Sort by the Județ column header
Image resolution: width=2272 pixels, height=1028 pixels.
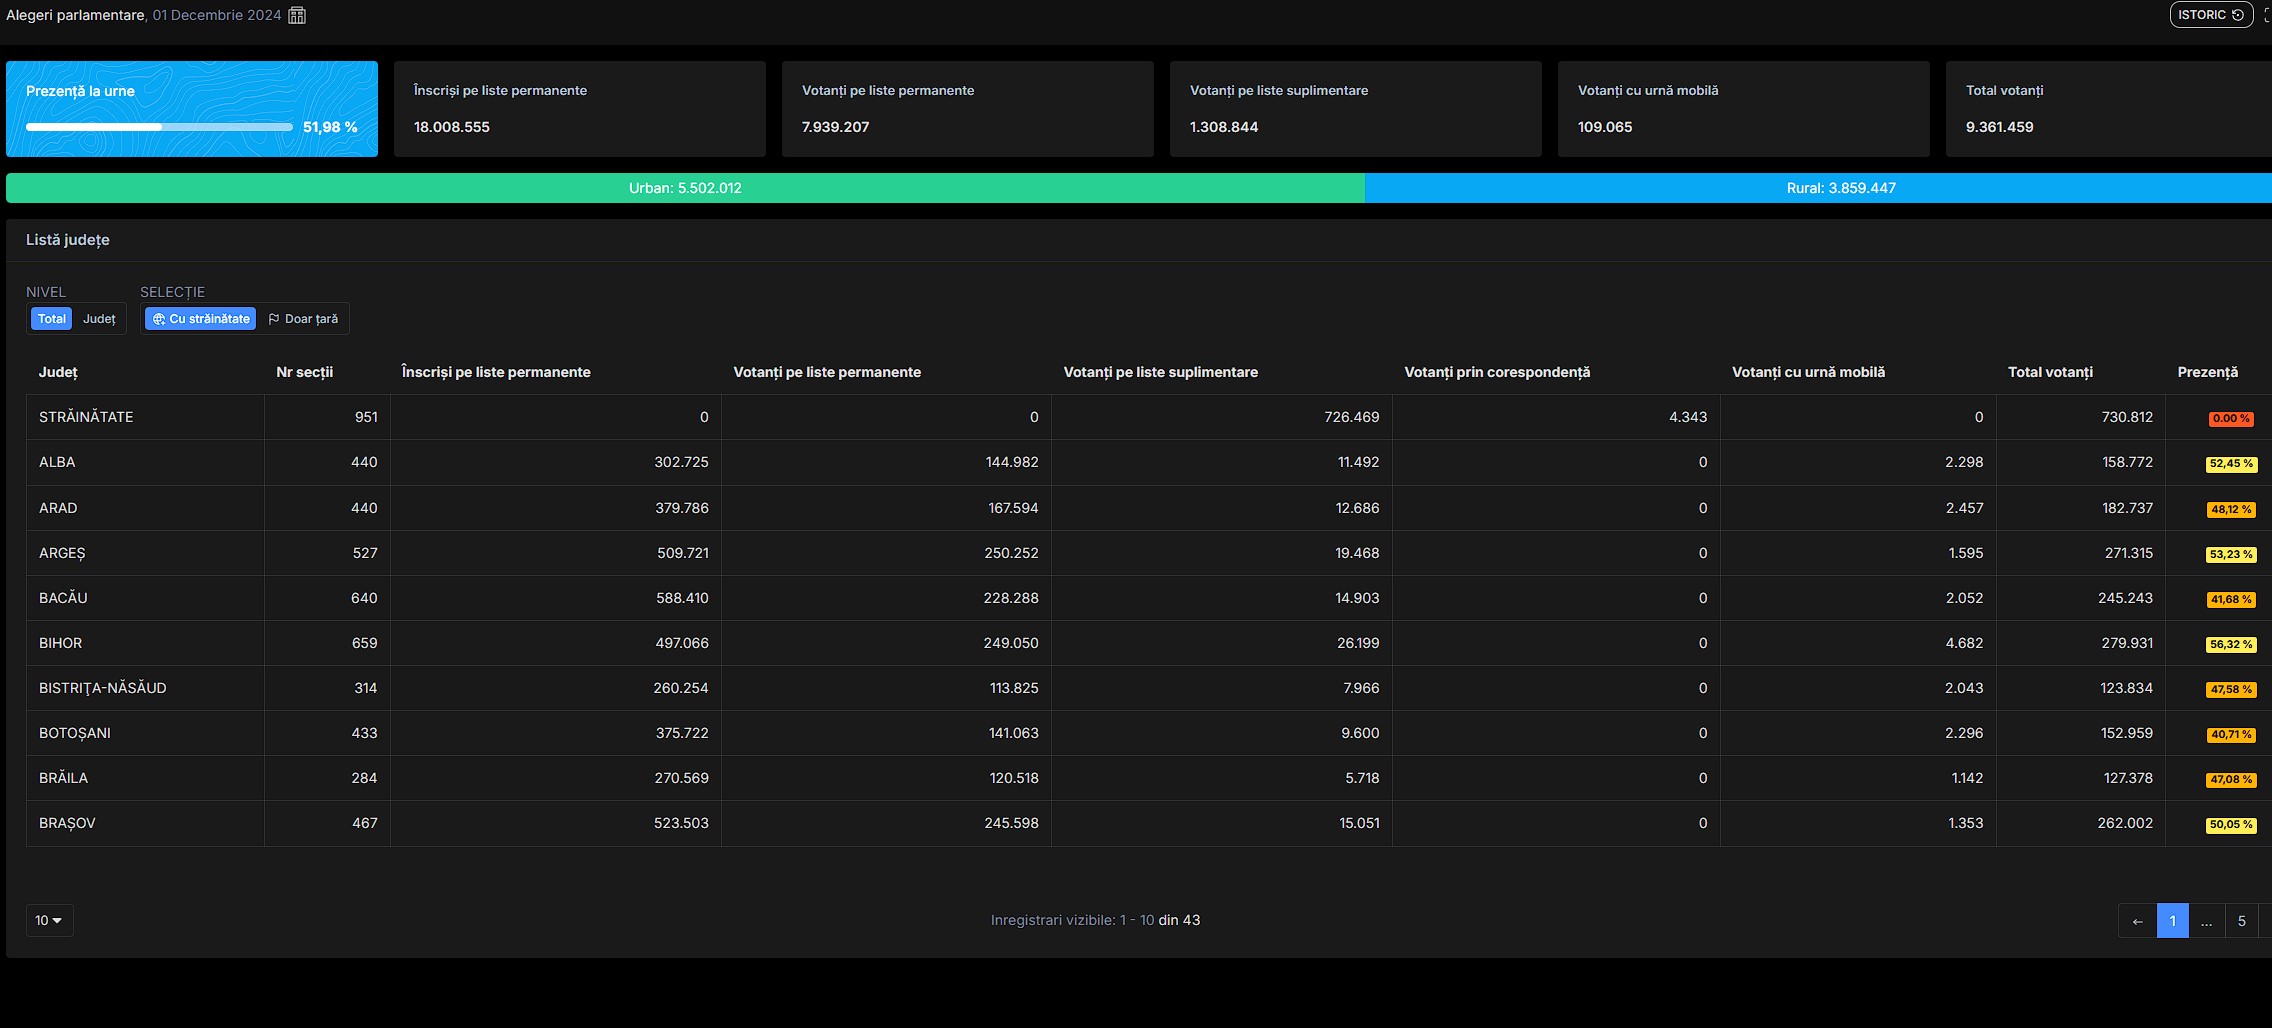tap(58, 372)
